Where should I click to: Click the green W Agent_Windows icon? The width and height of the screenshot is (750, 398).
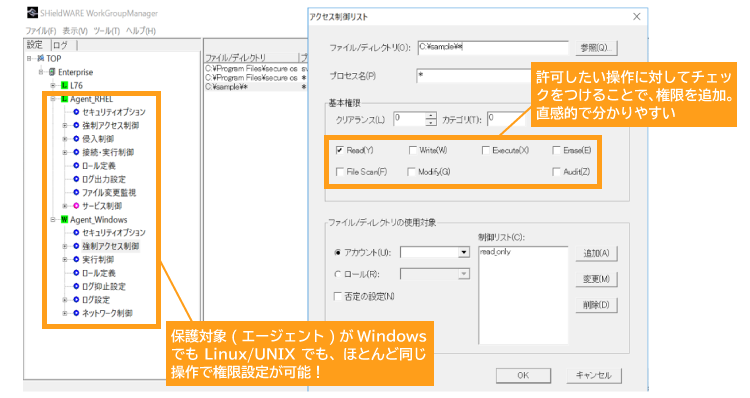click(x=65, y=220)
